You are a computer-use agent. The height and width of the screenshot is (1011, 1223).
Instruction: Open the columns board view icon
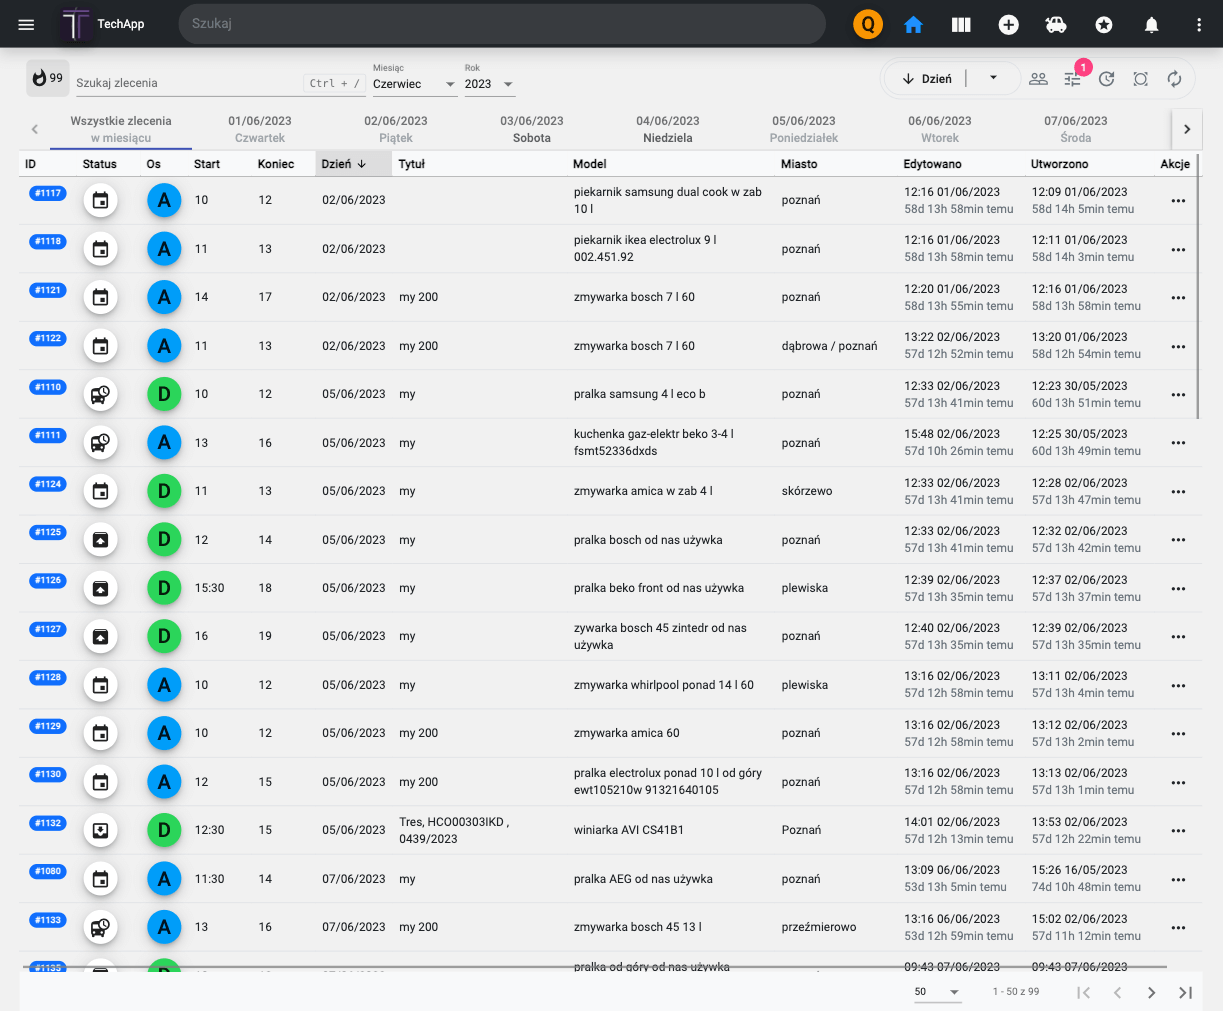coord(961,25)
